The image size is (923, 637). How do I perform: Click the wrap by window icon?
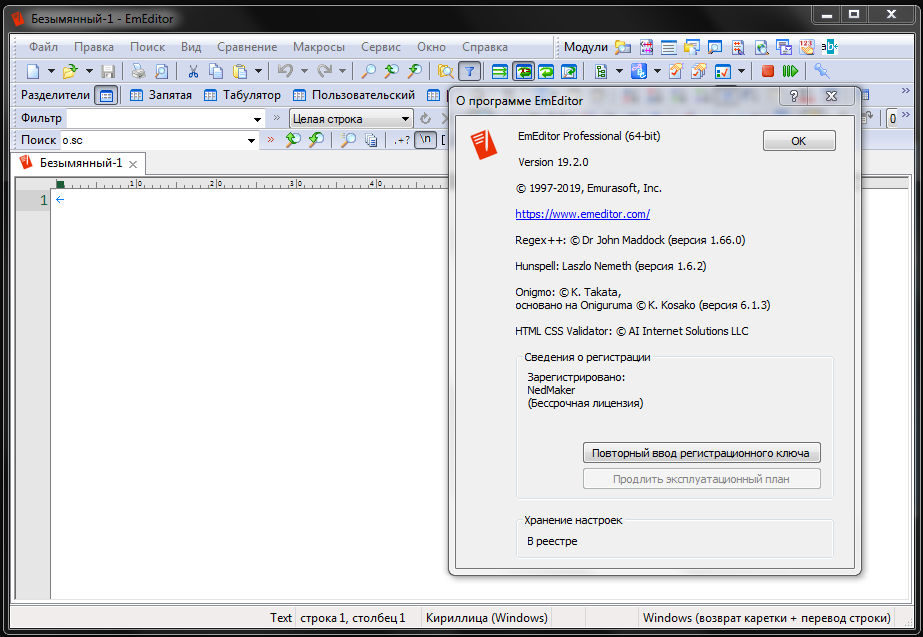pos(546,72)
